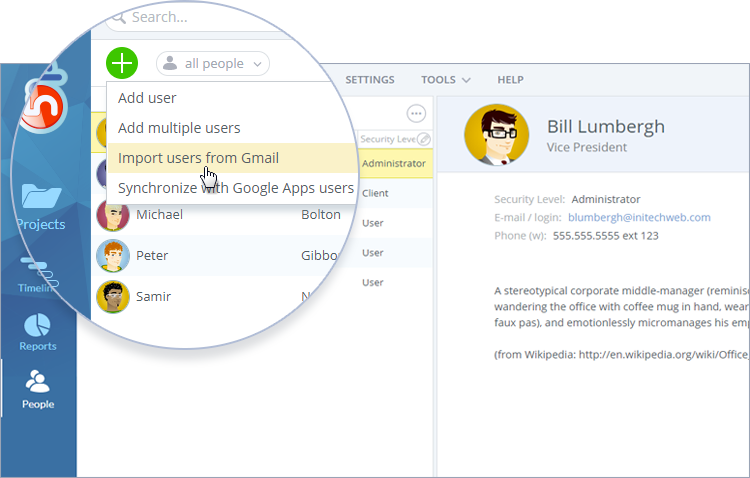Click the Bolton last name cell
Screen dimensions: 750x478
321,214
